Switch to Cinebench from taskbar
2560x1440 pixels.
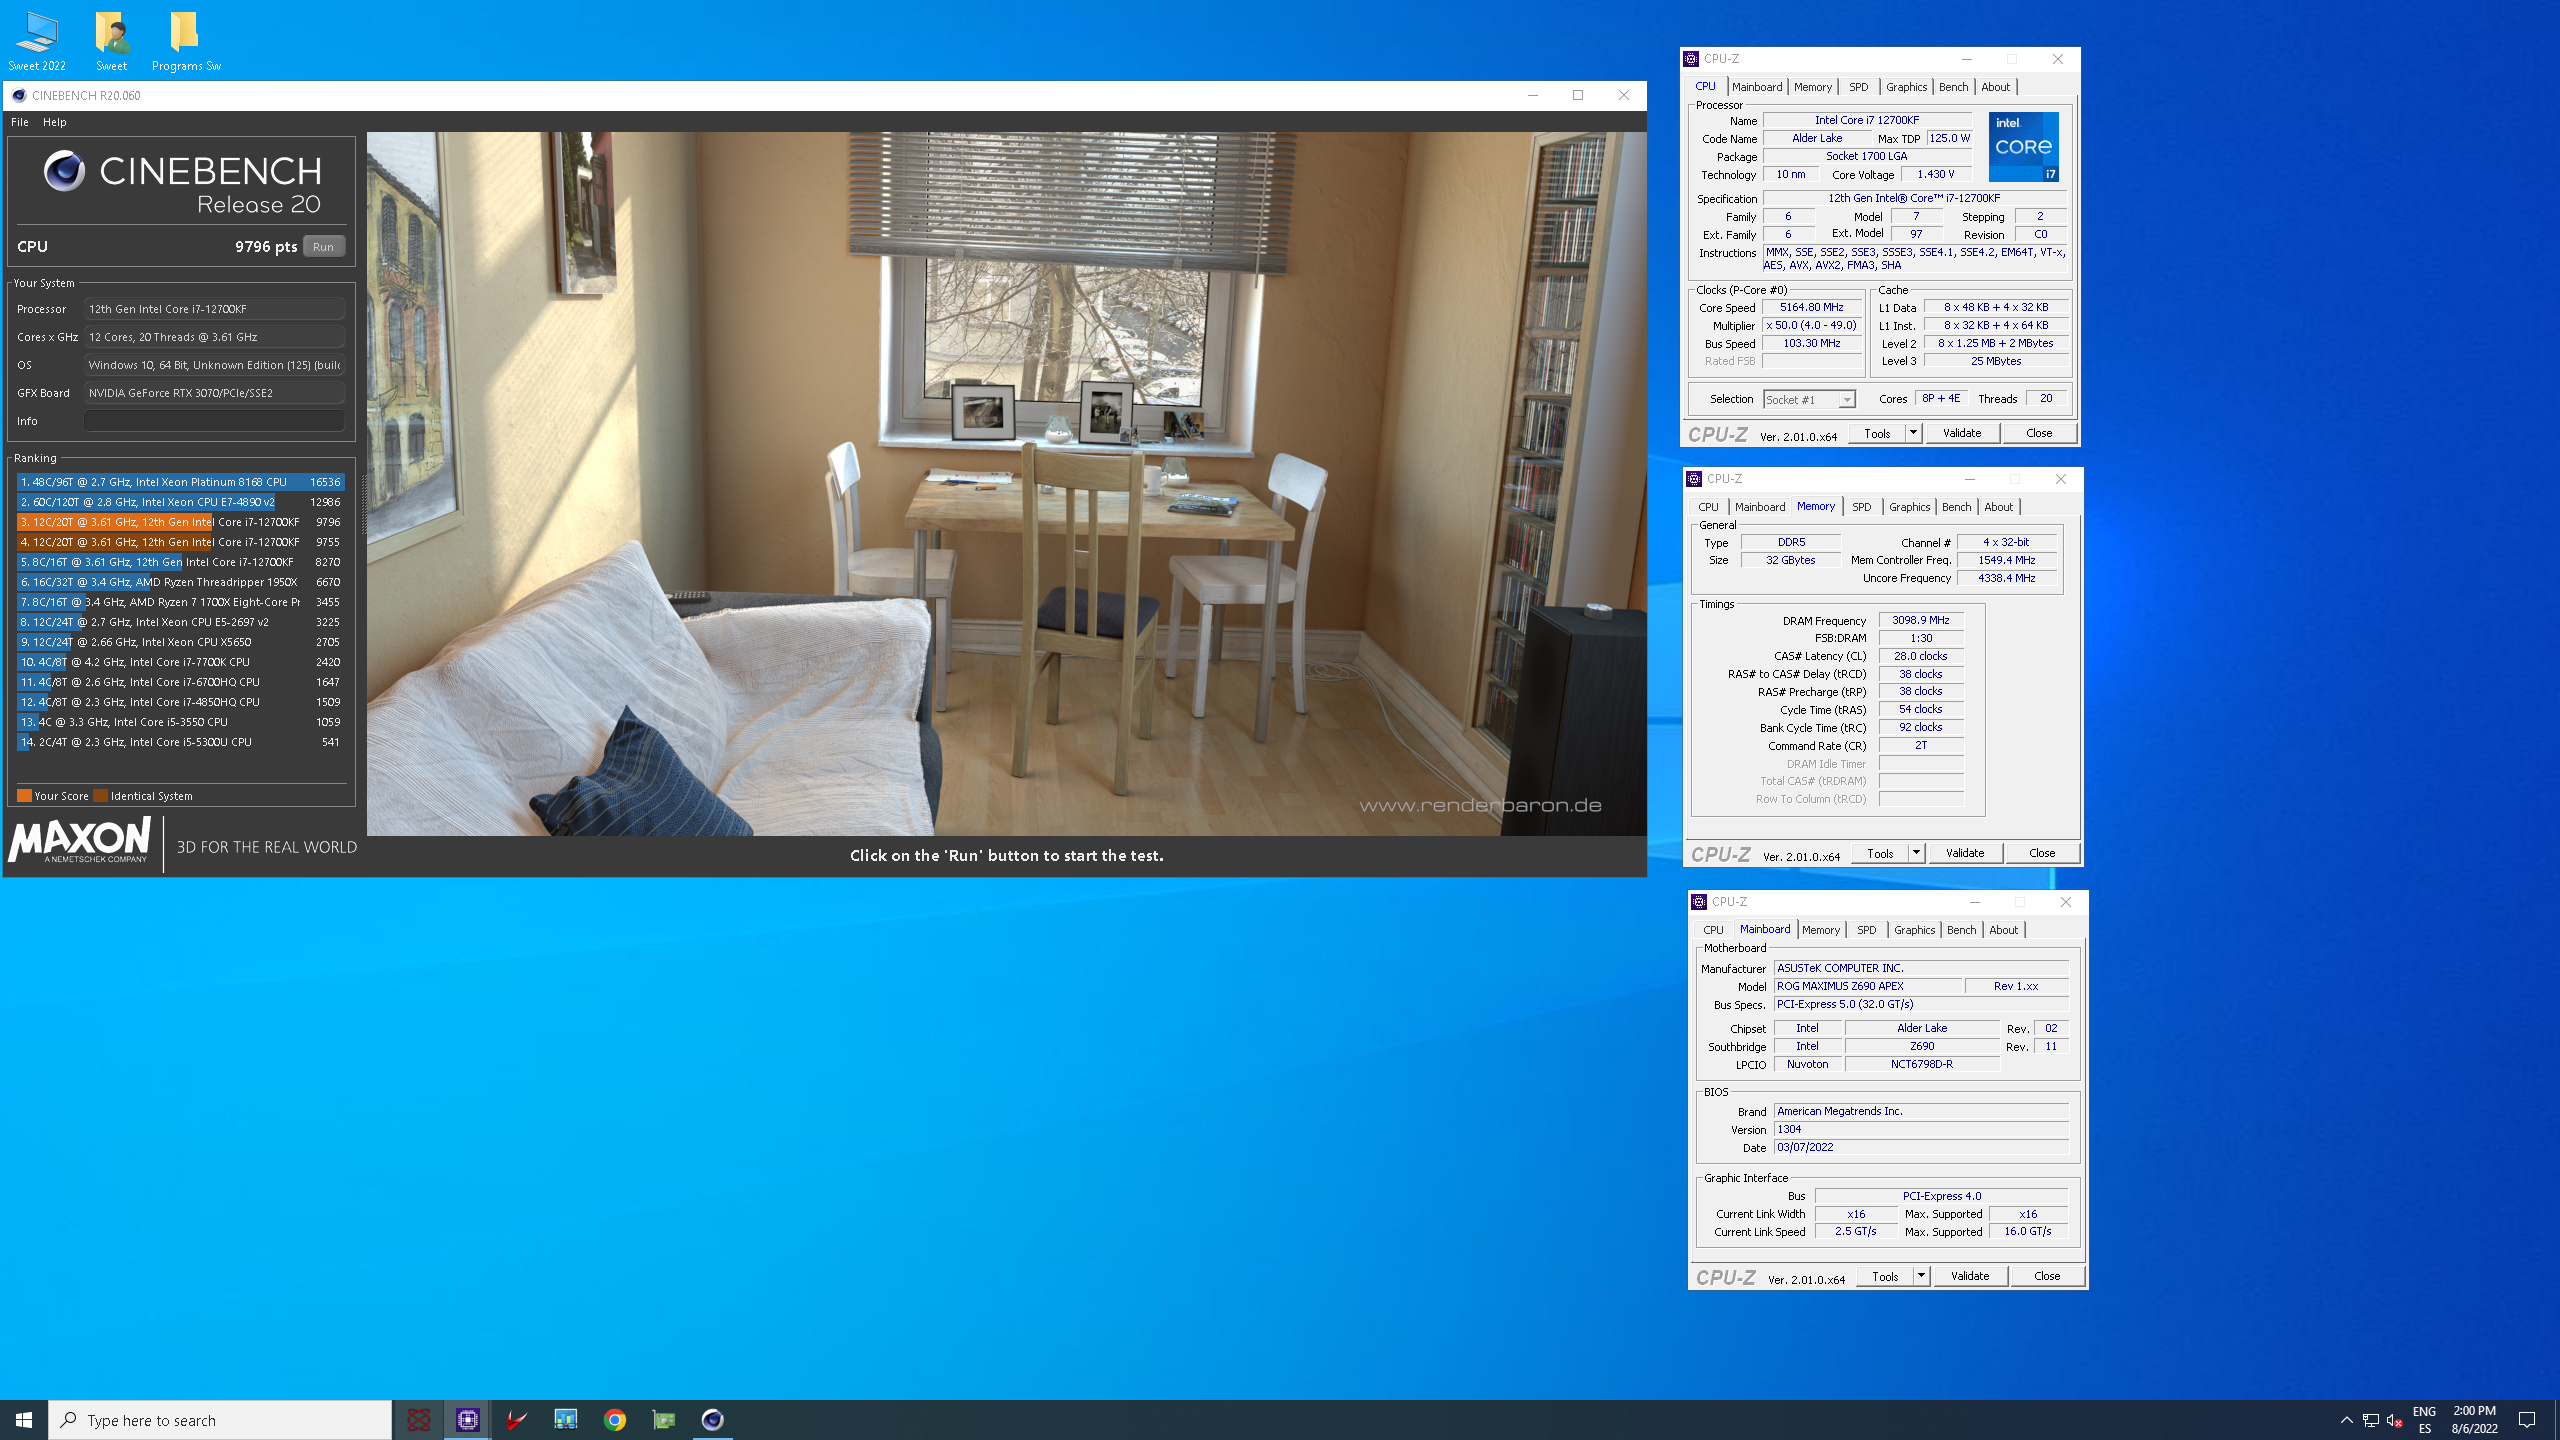[x=713, y=1419]
